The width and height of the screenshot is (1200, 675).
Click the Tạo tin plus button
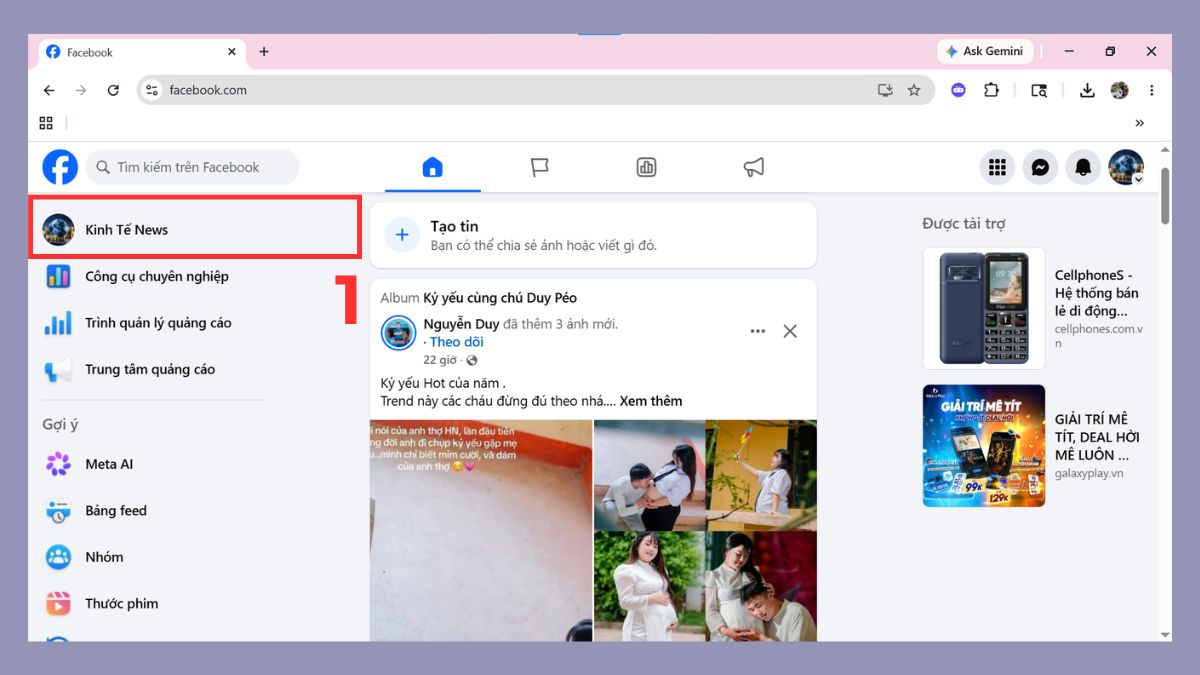pyautogui.click(x=402, y=235)
